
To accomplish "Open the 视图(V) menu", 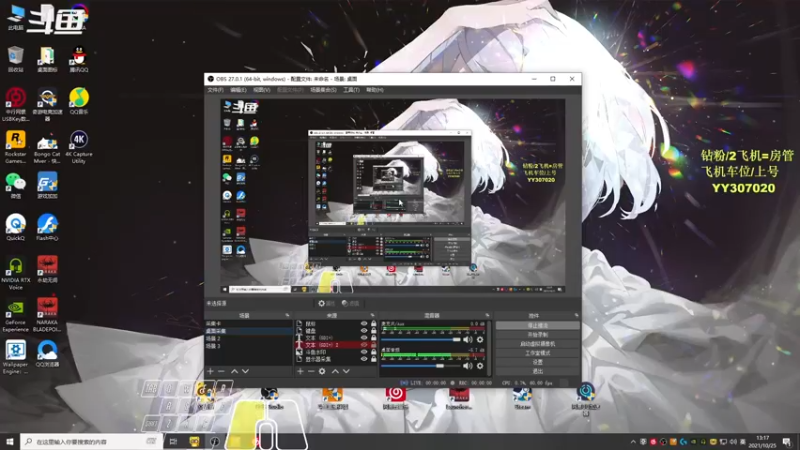I will [262, 90].
